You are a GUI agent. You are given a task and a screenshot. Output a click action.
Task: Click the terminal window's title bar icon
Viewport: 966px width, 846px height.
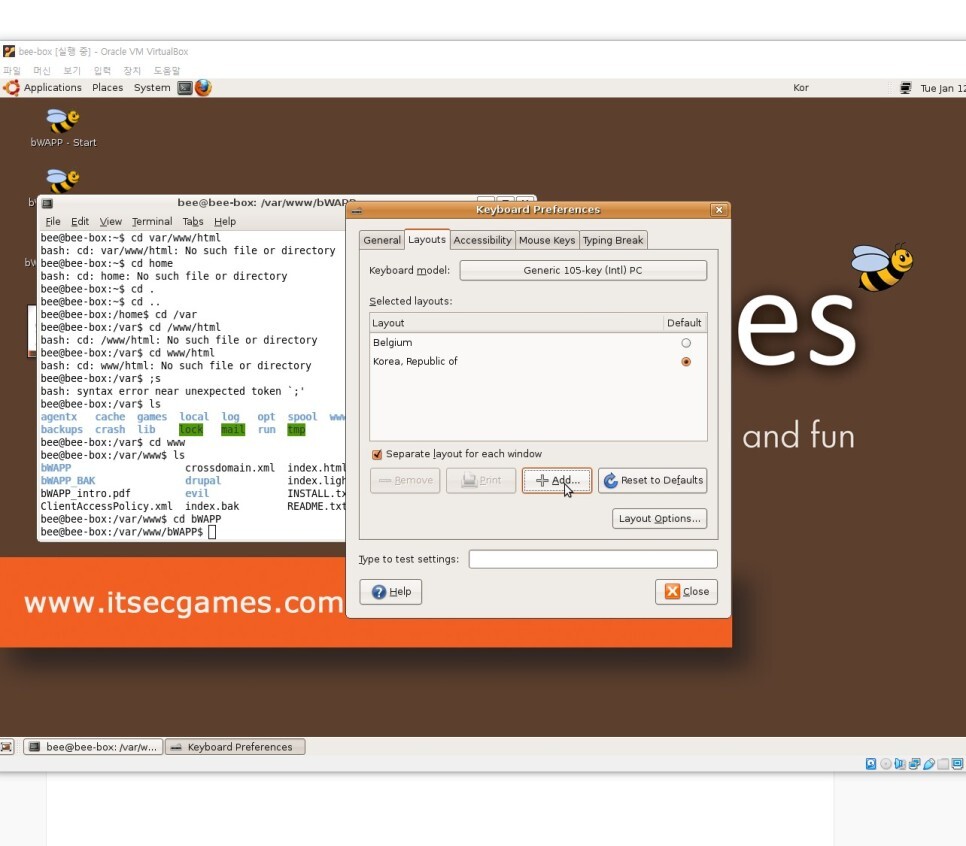47,203
